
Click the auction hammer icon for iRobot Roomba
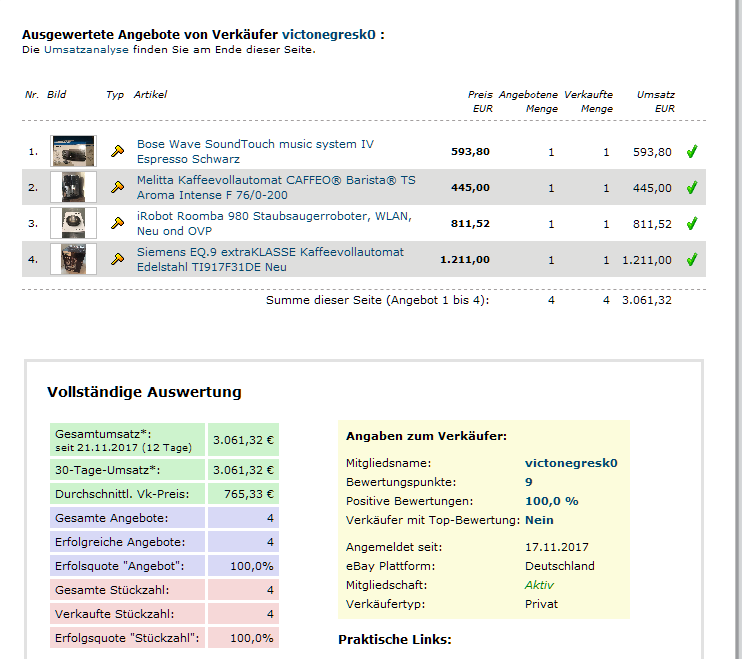point(117,223)
